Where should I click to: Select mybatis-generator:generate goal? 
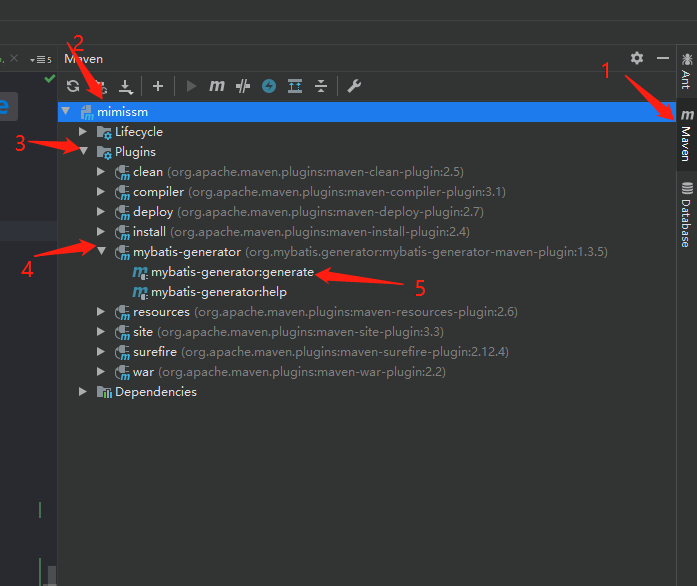click(232, 272)
